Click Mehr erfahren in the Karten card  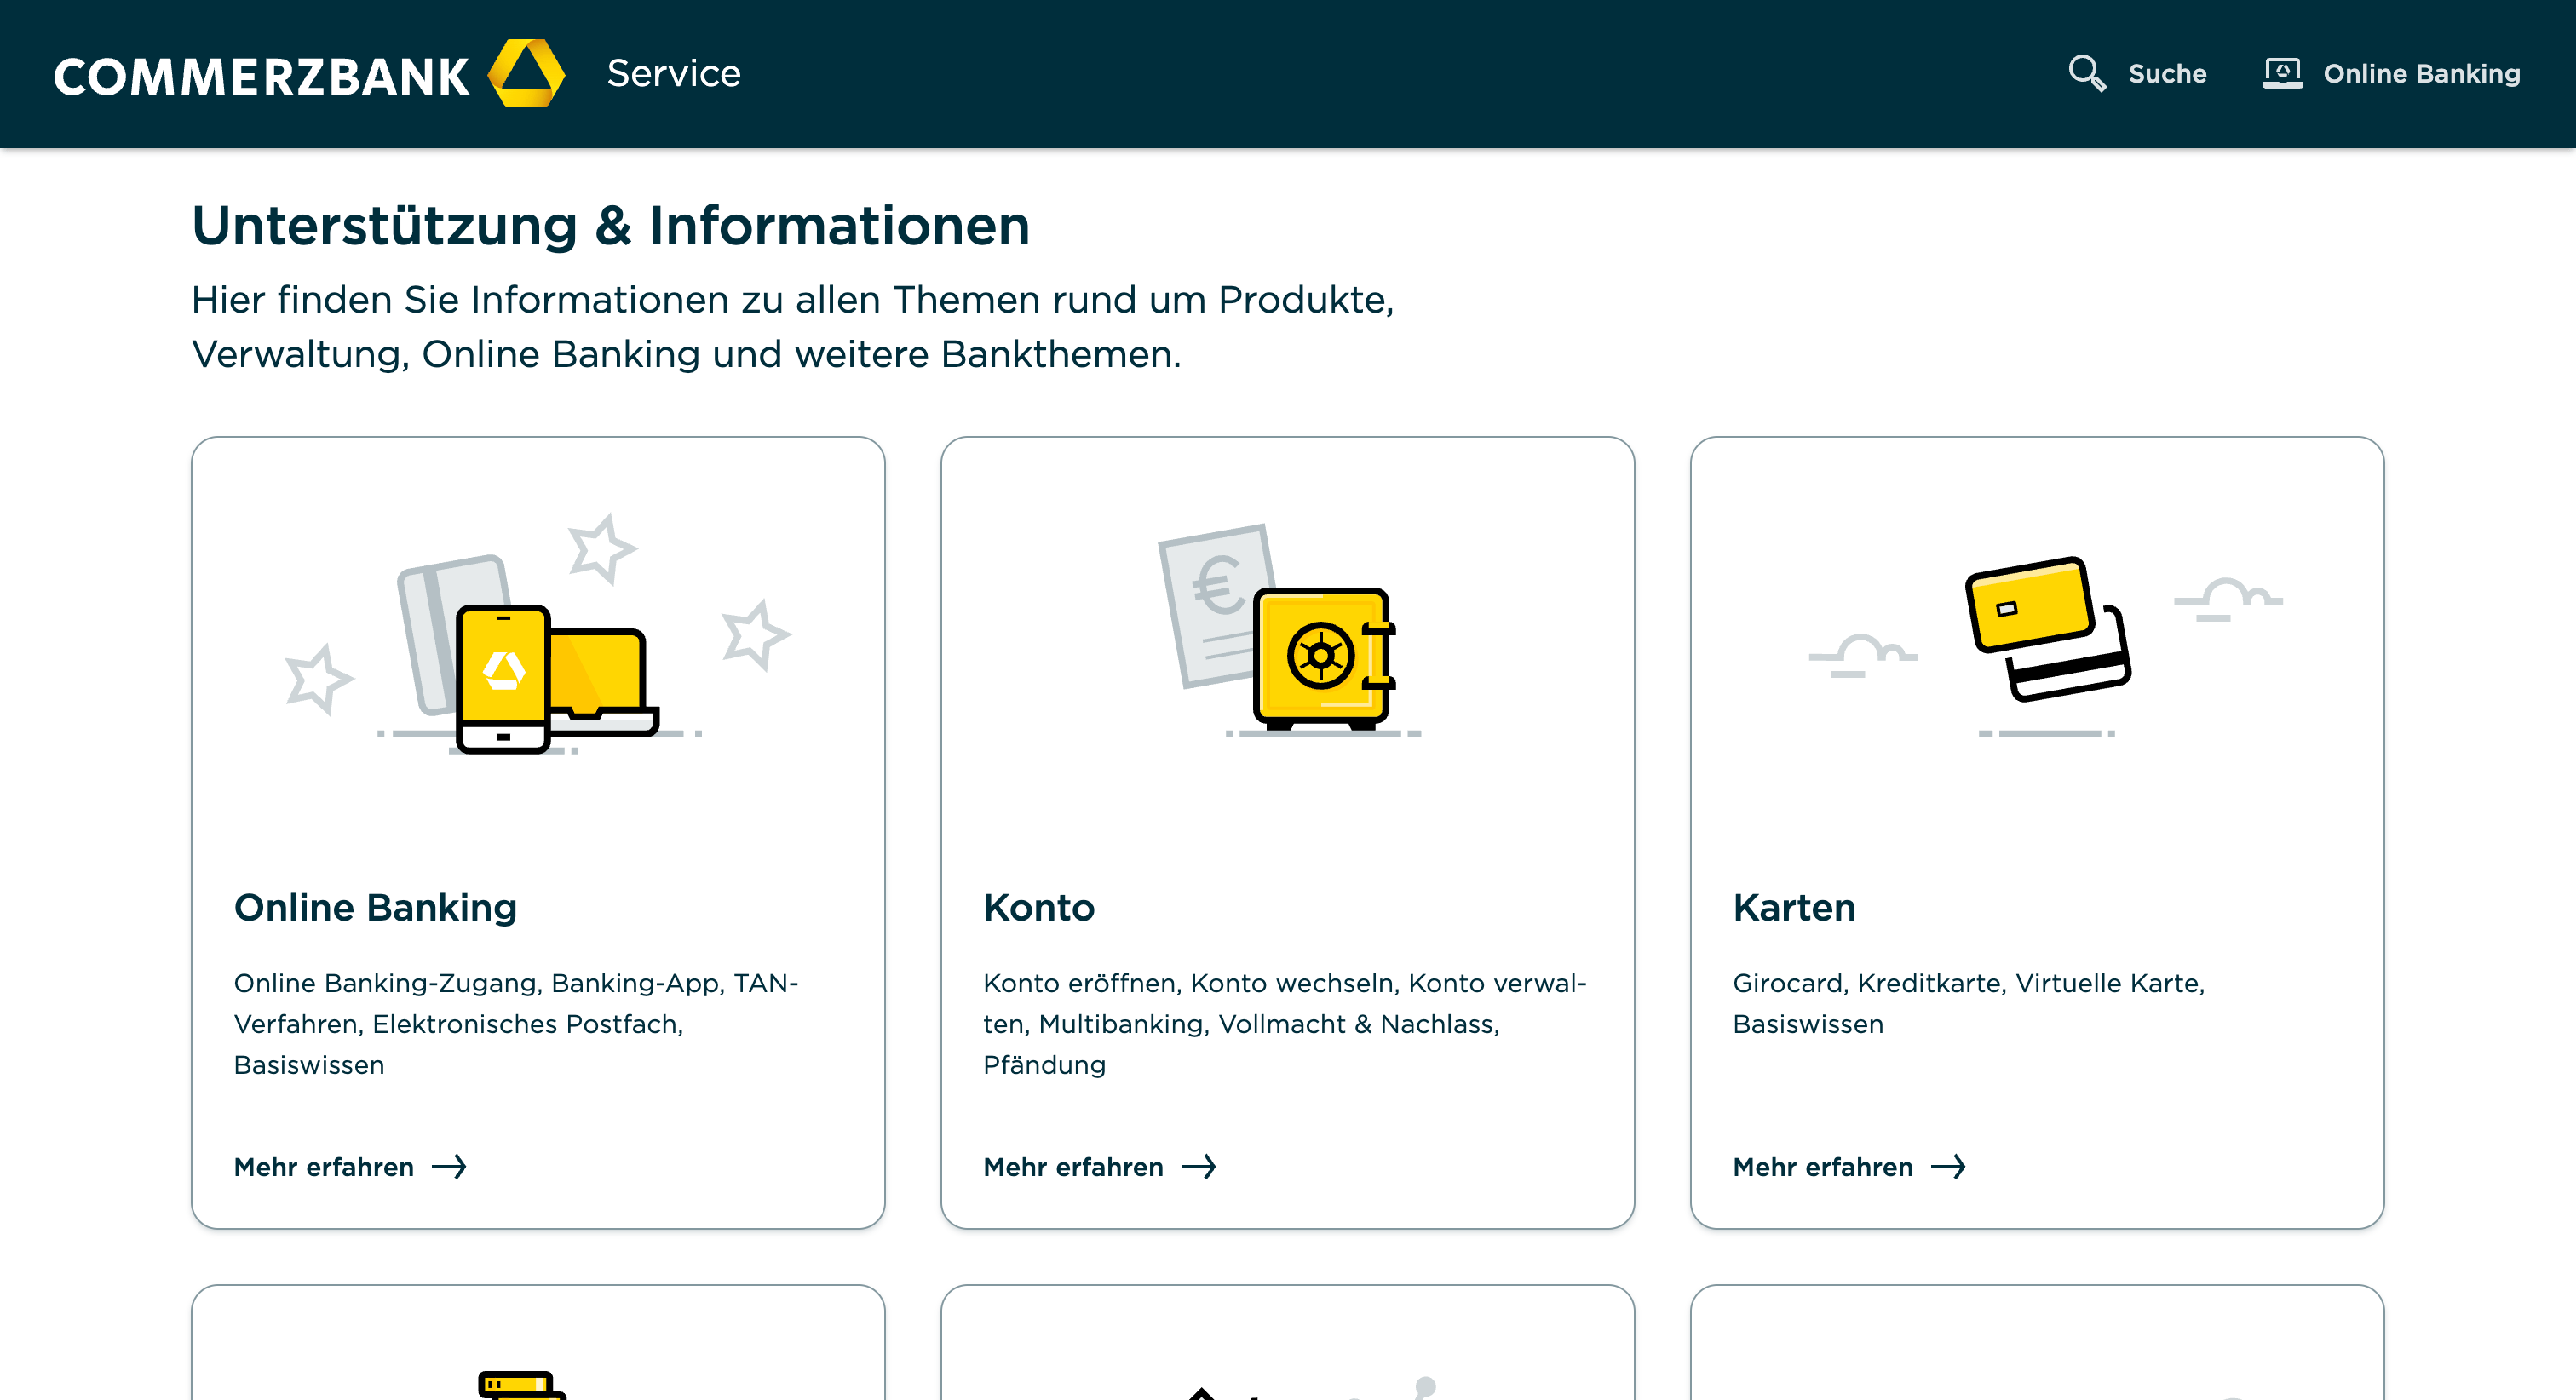point(1822,1167)
